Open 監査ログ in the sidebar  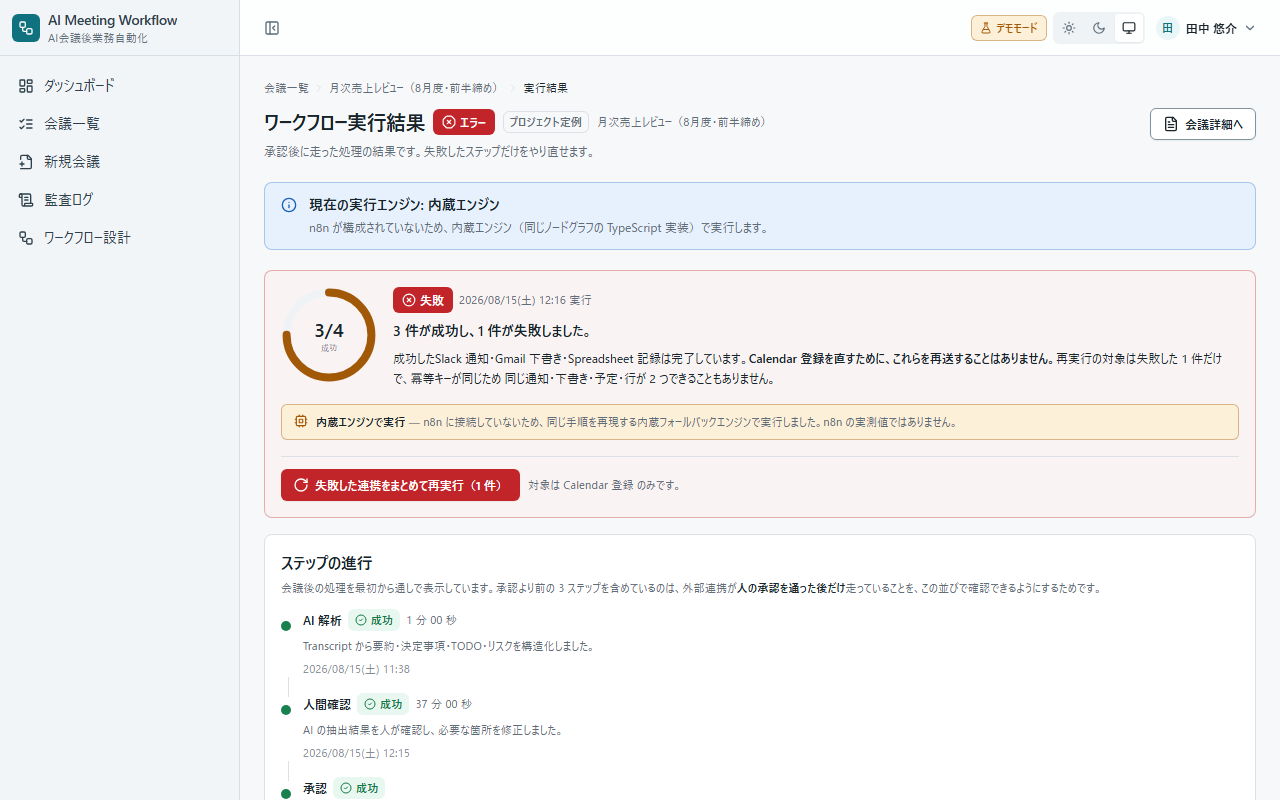coord(120,200)
